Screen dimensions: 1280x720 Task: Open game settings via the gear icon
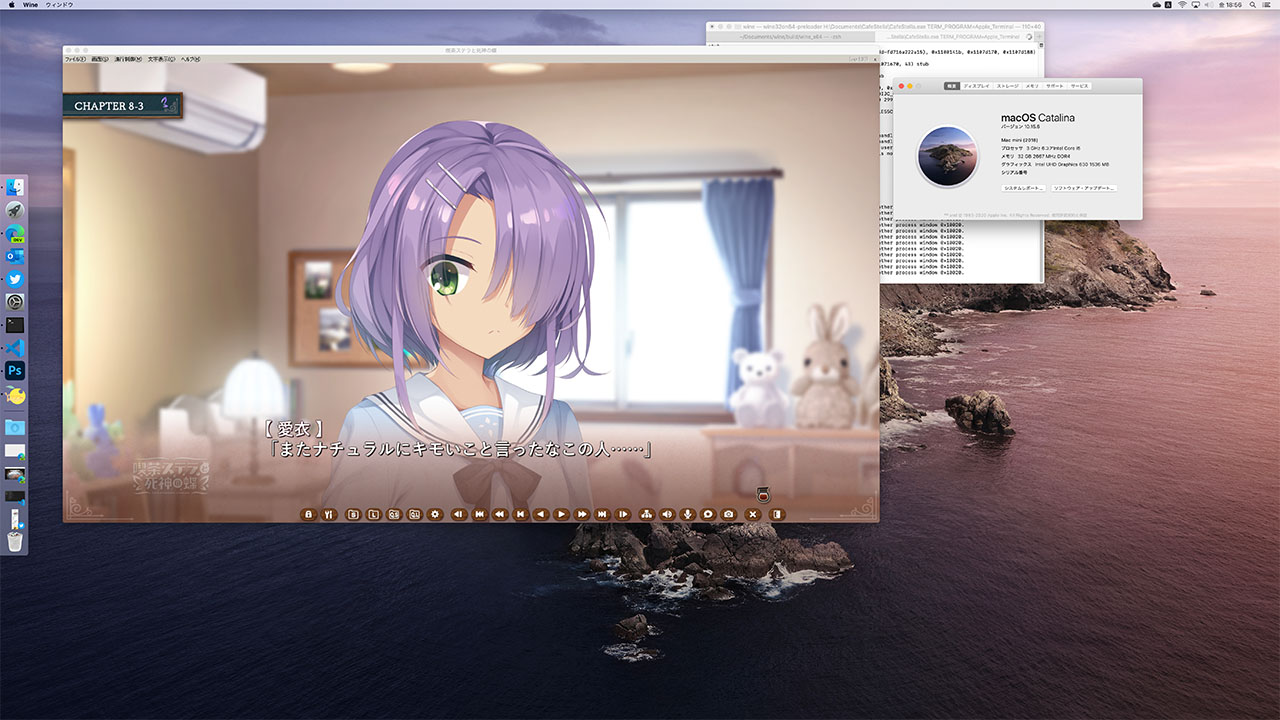click(435, 514)
